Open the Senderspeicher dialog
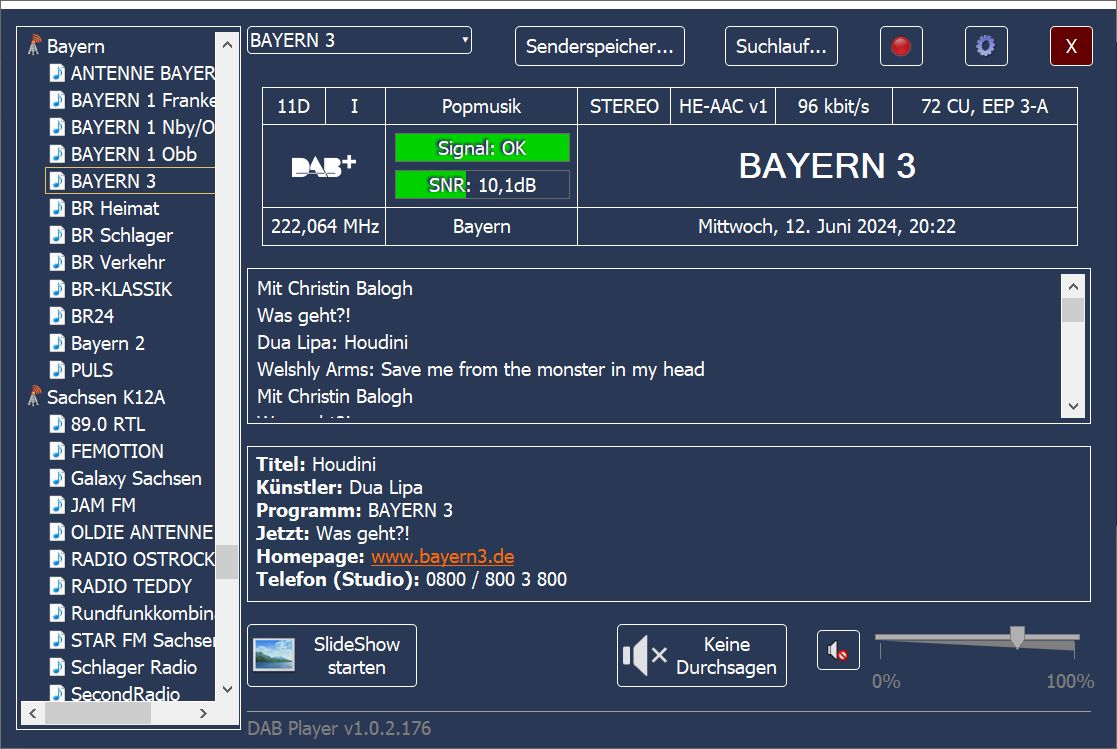This screenshot has width=1117, height=749. pos(600,47)
